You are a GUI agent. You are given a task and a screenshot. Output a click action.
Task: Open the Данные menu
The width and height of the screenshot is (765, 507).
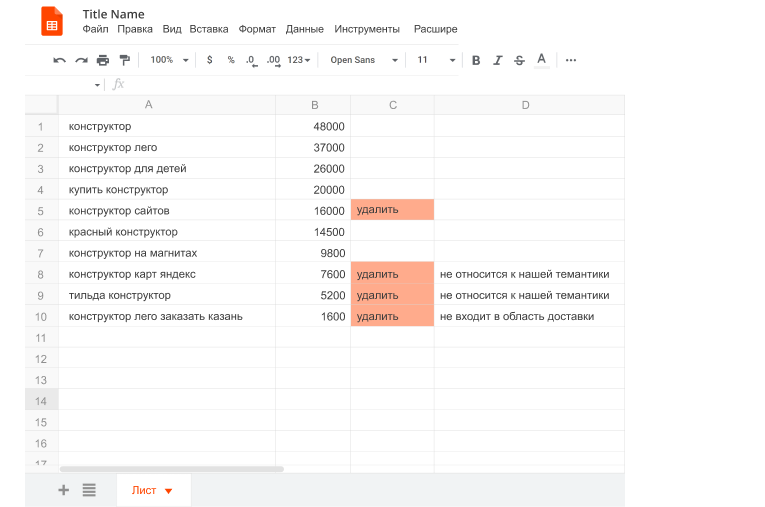point(304,29)
